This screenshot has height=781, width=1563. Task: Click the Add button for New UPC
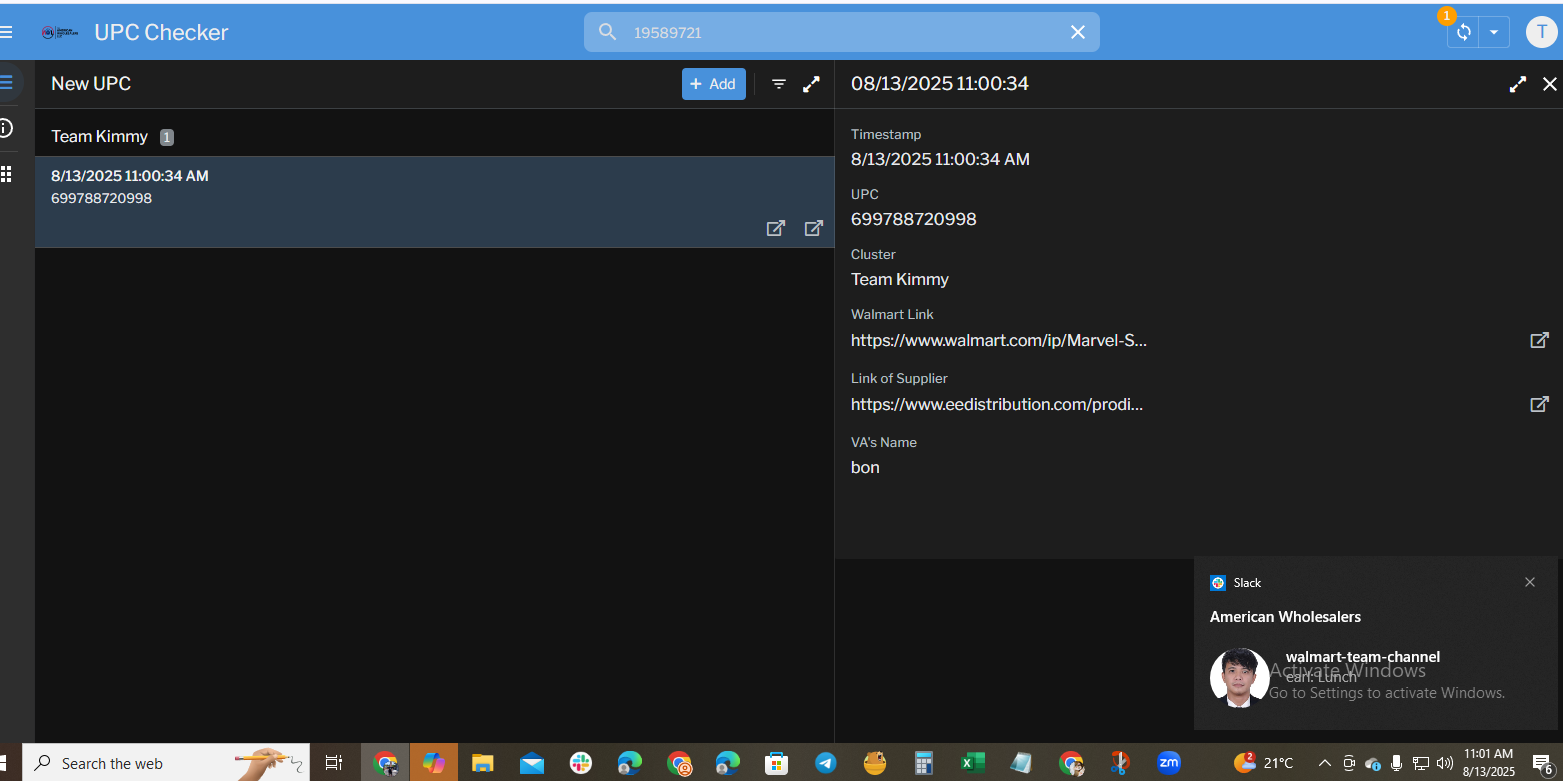pyautogui.click(x=713, y=84)
